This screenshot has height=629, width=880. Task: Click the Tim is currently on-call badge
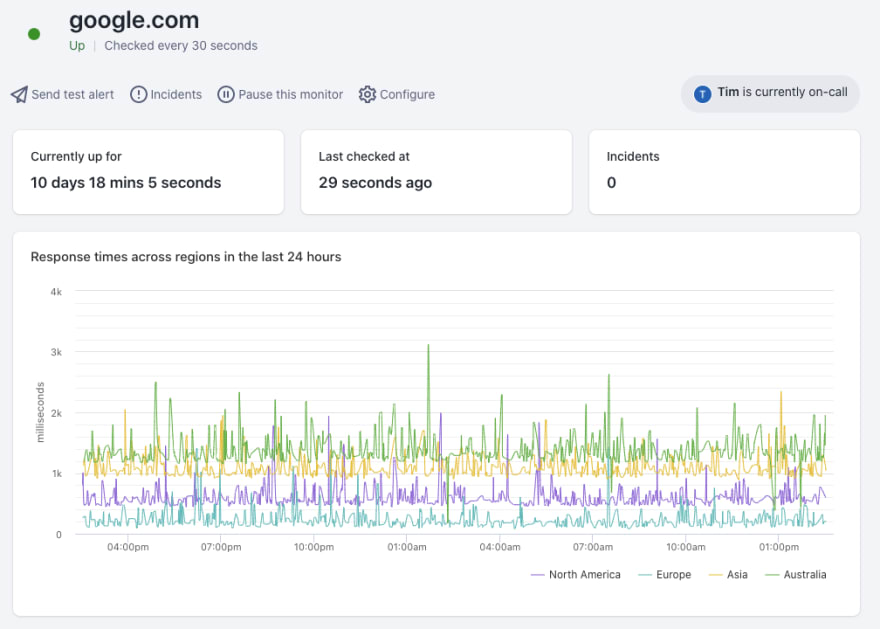pos(769,94)
